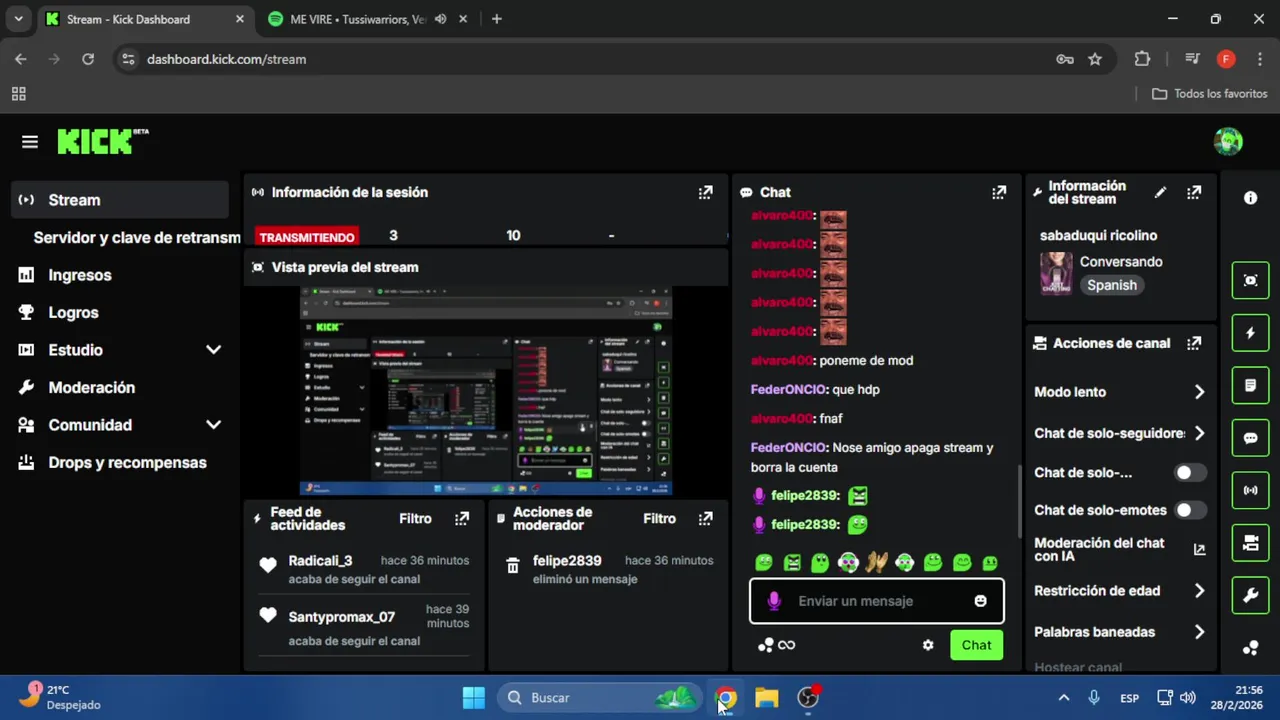Click the green Chat send button
Screen dimensions: 1280x720
976,645
